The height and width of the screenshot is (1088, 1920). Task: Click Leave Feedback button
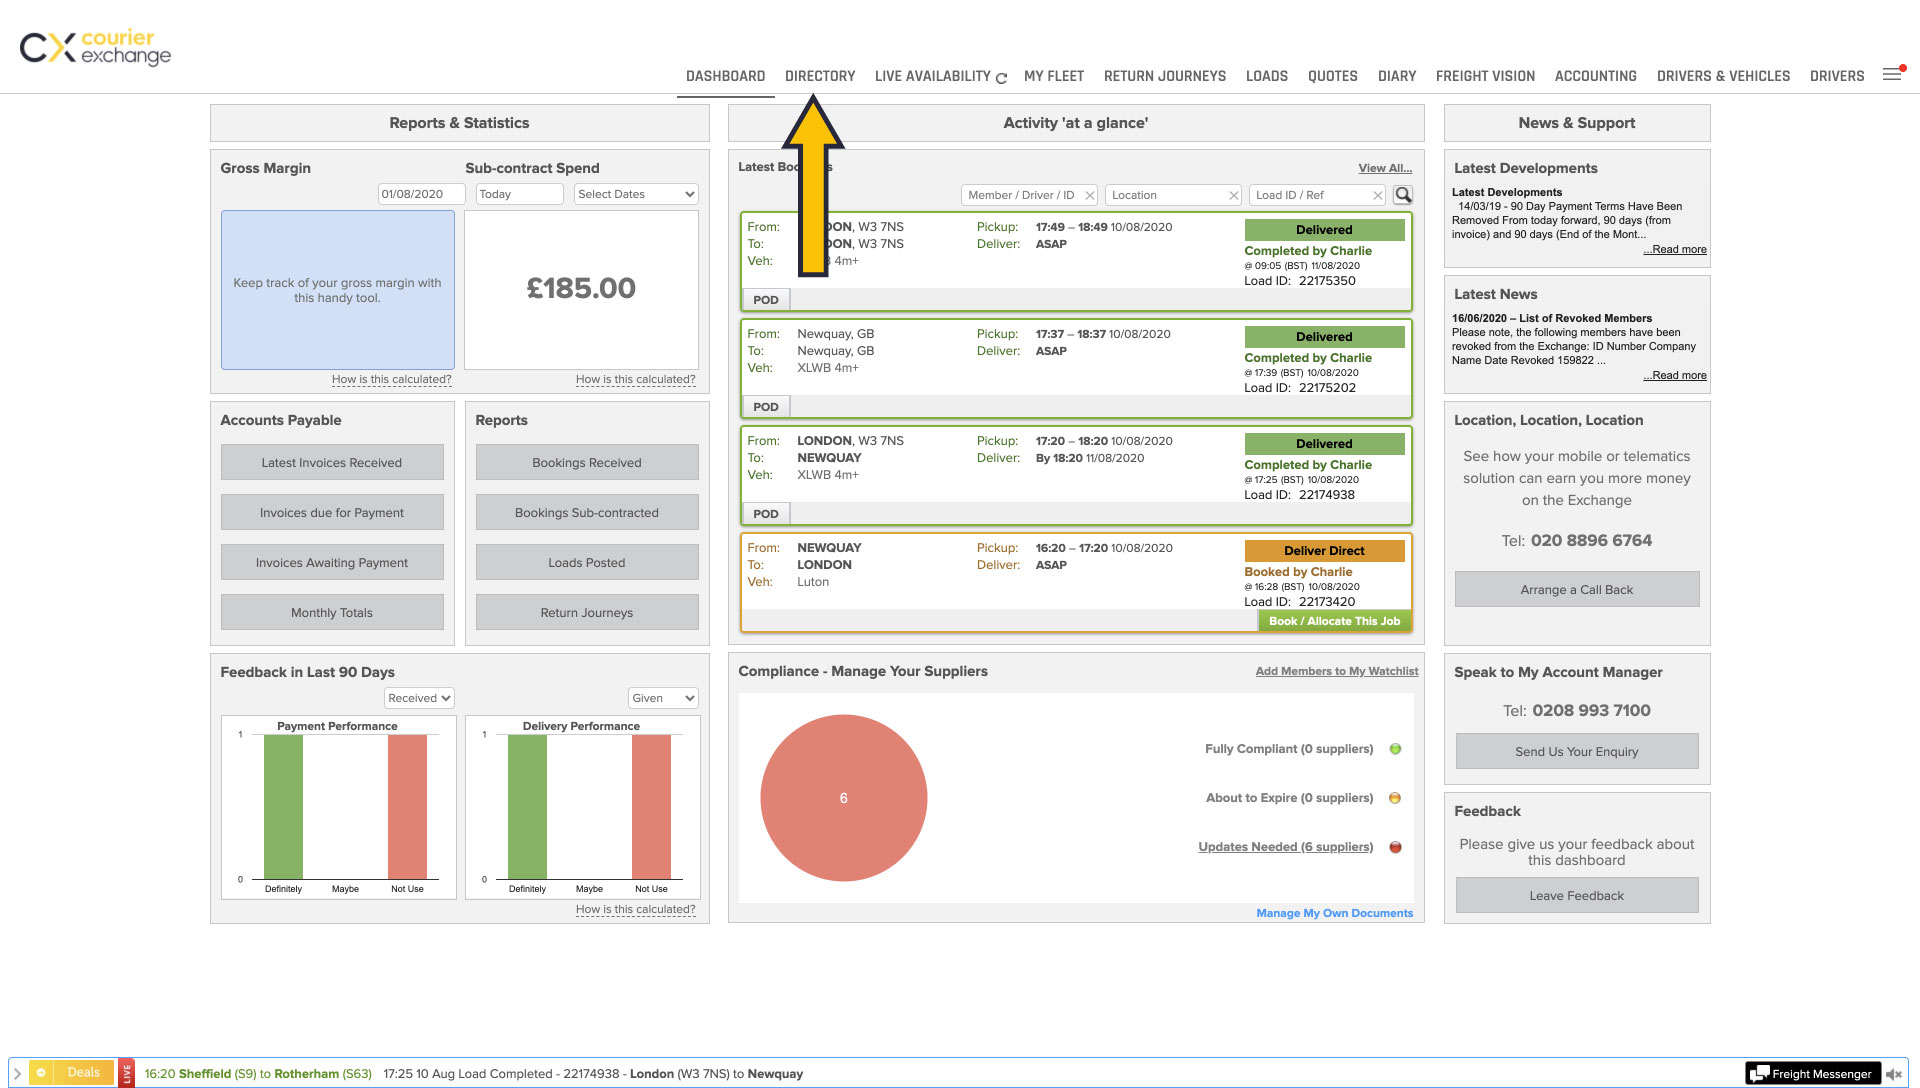click(1577, 895)
